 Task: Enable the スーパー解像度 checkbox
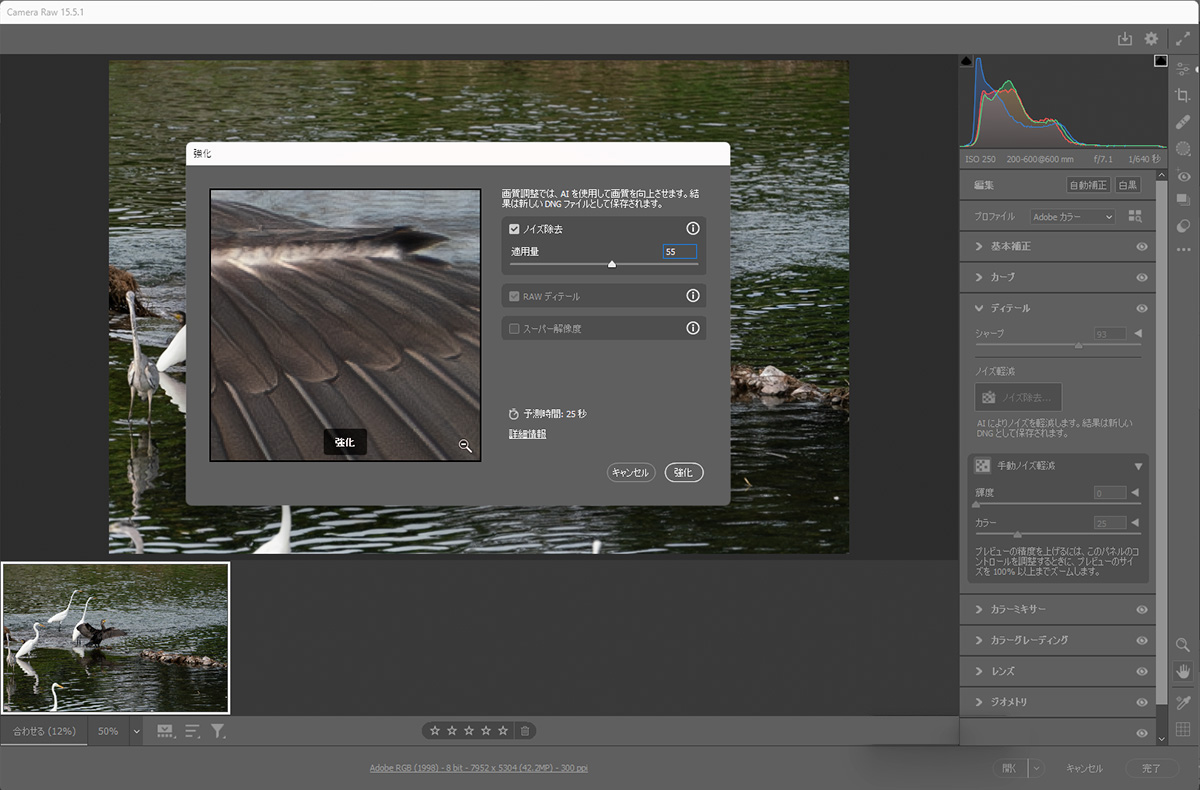click(514, 328)
